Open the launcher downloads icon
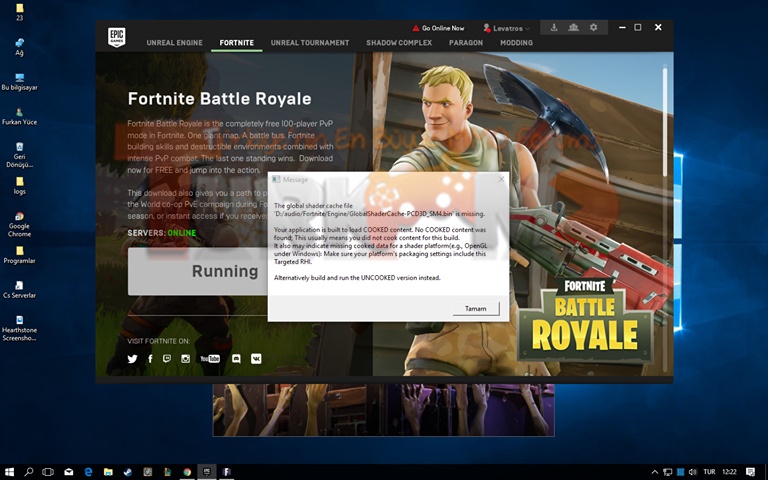768x480 pixels. click(554, 27)
